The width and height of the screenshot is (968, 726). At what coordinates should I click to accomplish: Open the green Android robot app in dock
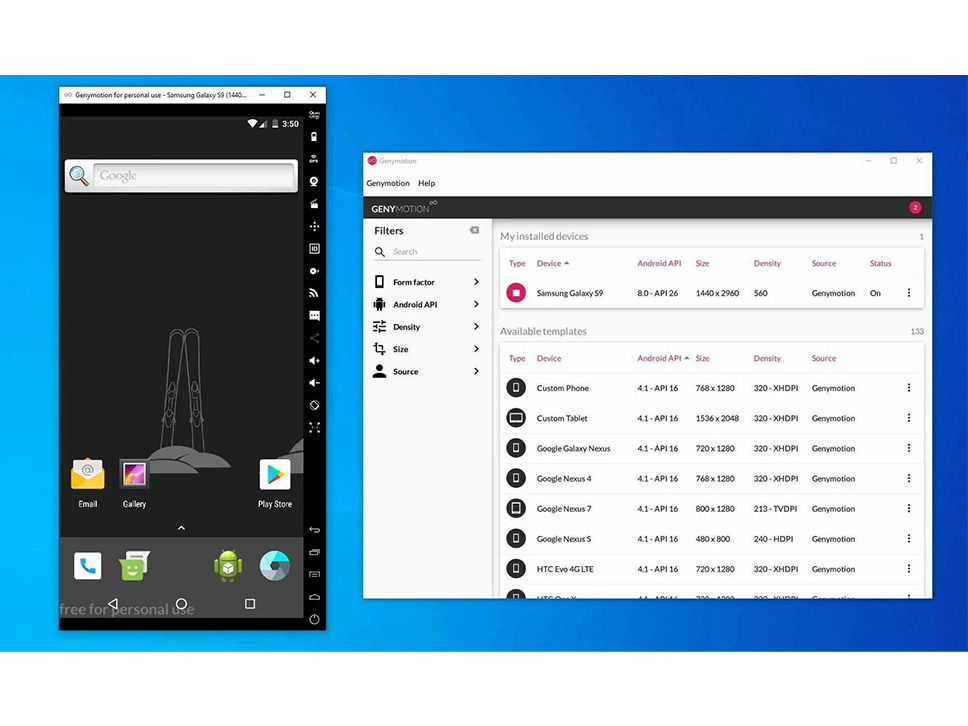point(228,566)
